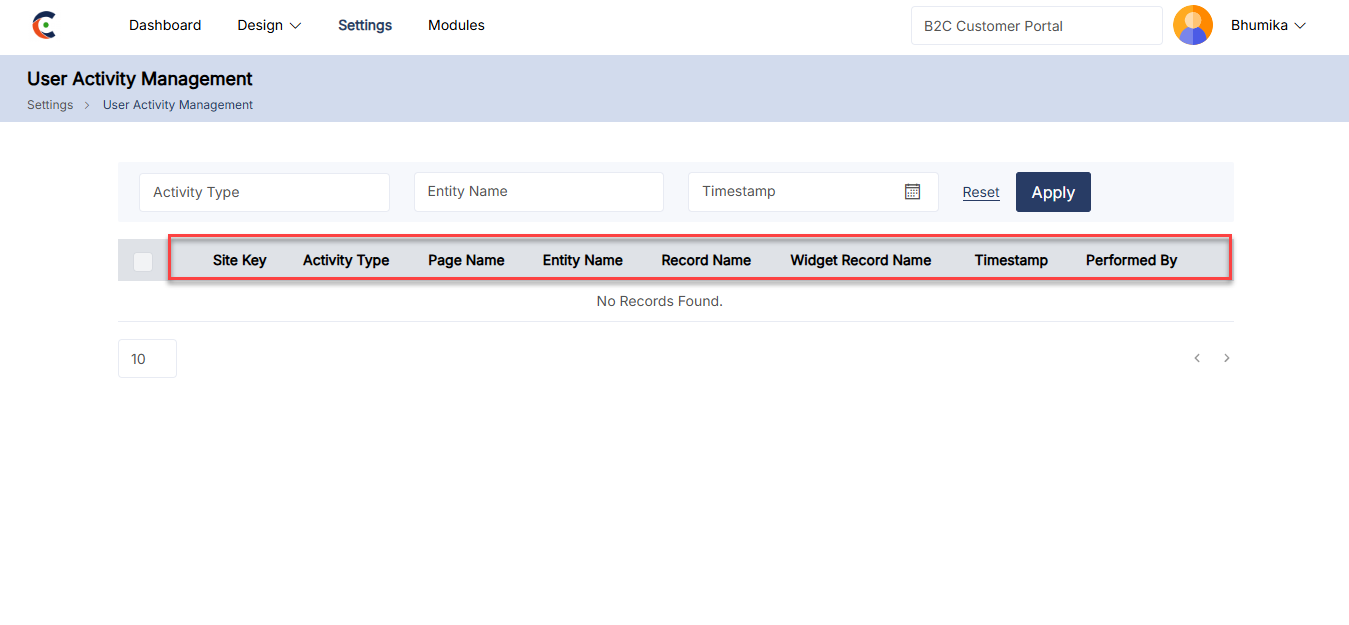Screen dimensions: 1349x625
Task: Open the Modules menu item
Action: coord(456,26)
